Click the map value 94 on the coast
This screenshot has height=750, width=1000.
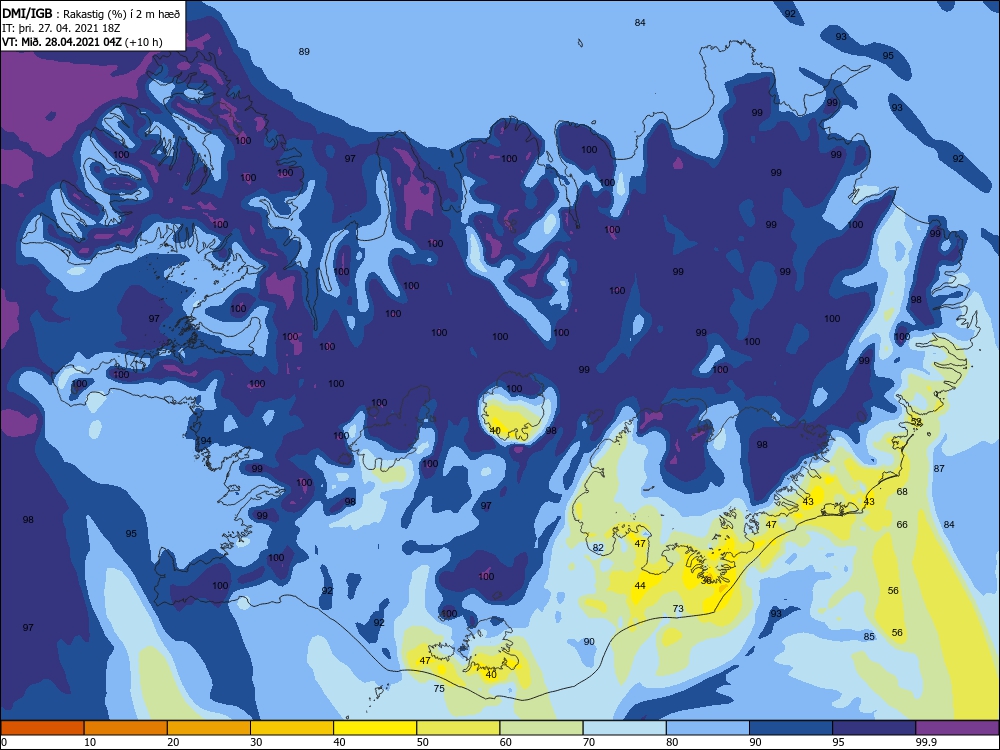pyautogui.click(x=206, y=441)
